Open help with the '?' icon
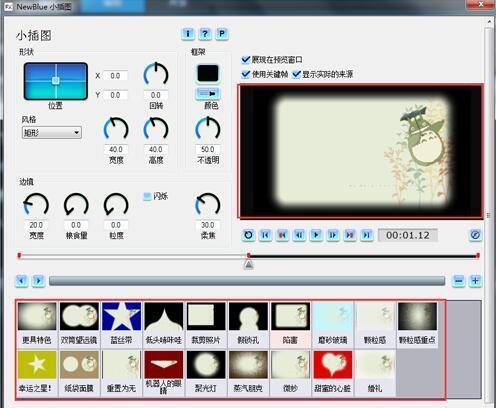This screenshot has height=408, width=496. (205, 34)
